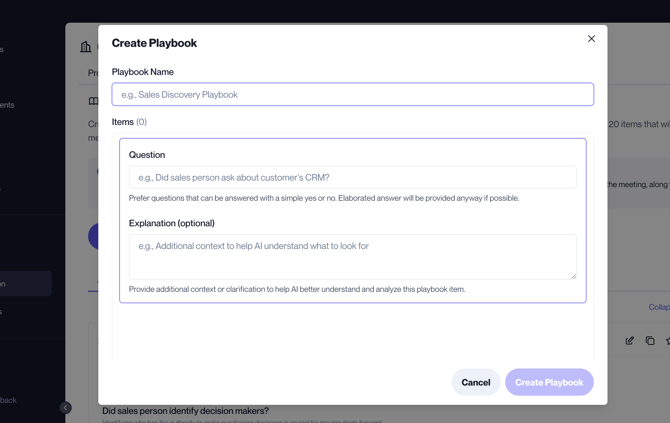670x423 pixels.
Task: Click the edit pencil icon behind dialog
Action: [629, 341]
